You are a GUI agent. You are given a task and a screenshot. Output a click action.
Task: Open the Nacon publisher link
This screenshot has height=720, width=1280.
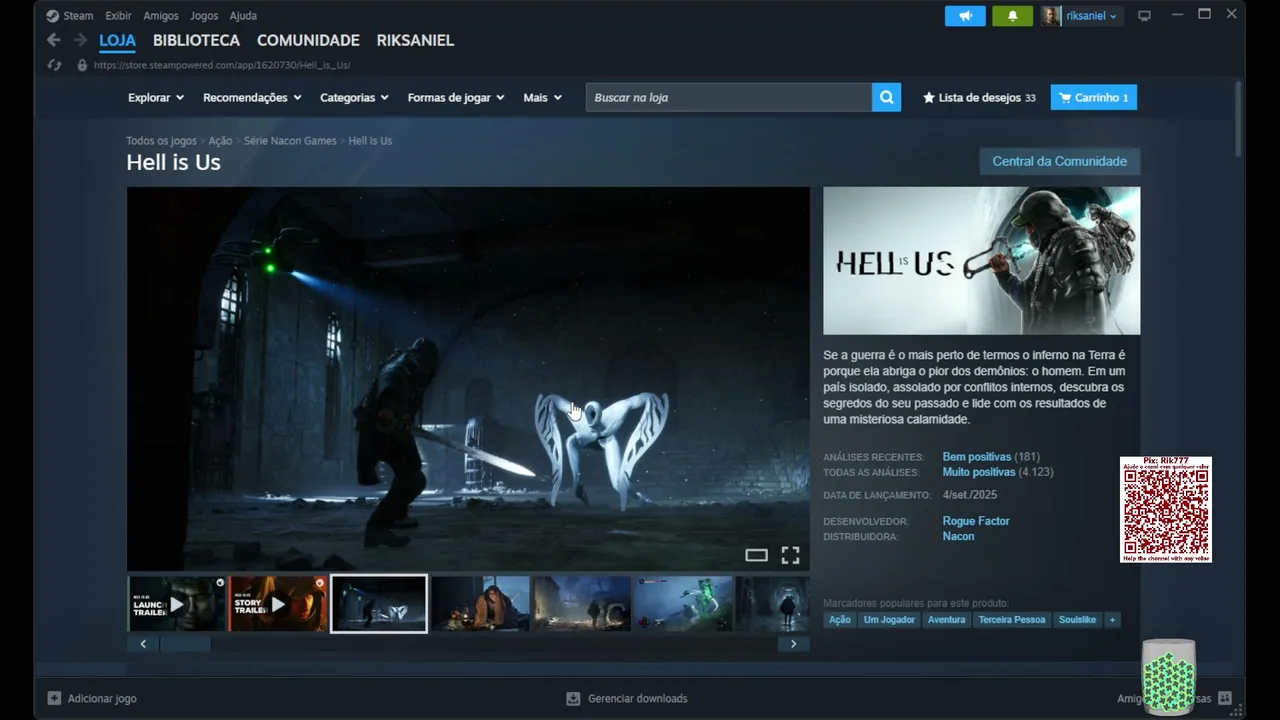(x=958, y=536)
